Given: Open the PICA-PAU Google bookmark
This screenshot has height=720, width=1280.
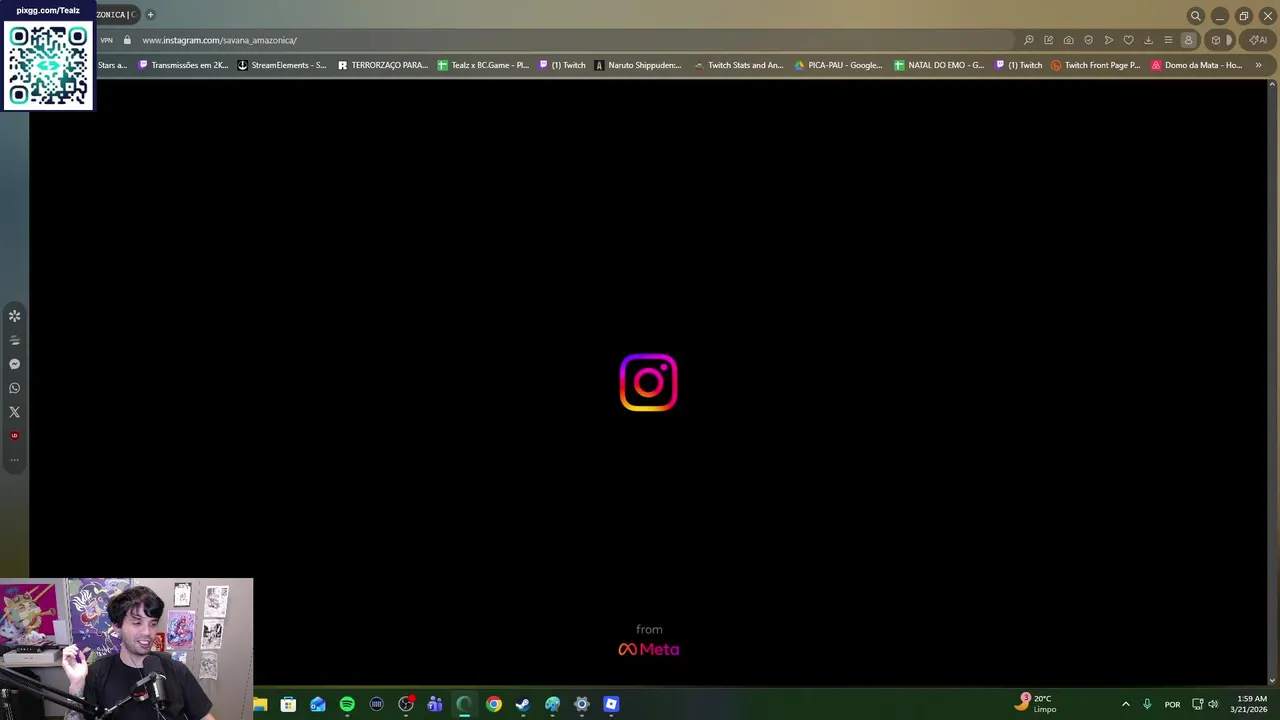Looking at the screenshot, I should (x=838, y=65).
